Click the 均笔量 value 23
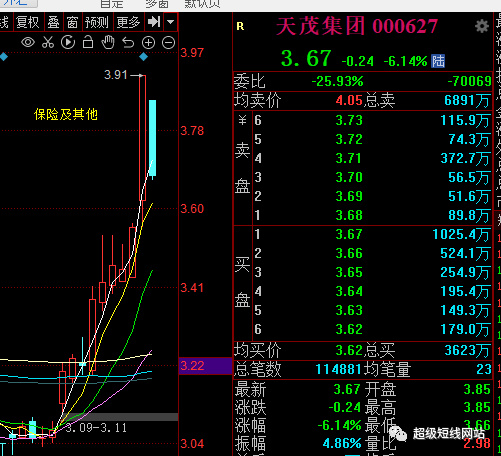 [x=484, y=369]
